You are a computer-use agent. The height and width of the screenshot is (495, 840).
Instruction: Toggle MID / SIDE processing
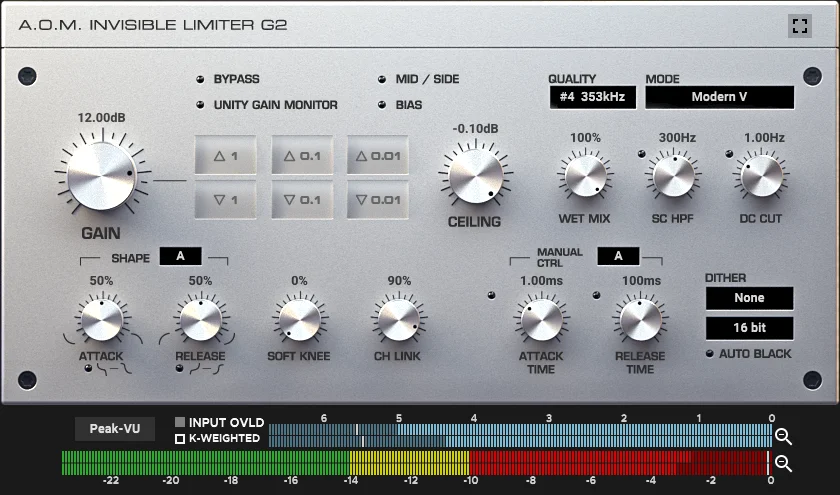point(382,79)
